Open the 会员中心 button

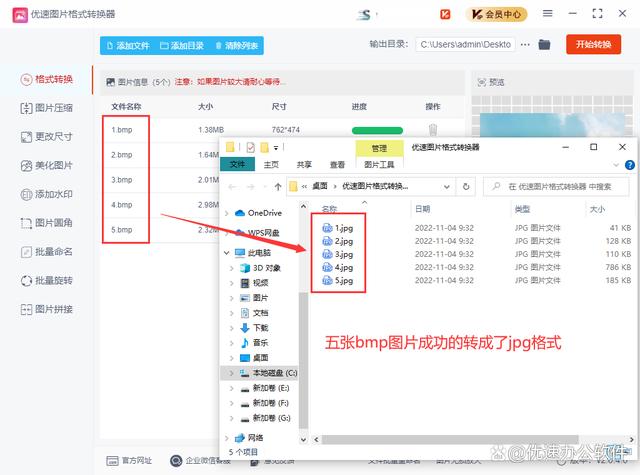[496, 15]
